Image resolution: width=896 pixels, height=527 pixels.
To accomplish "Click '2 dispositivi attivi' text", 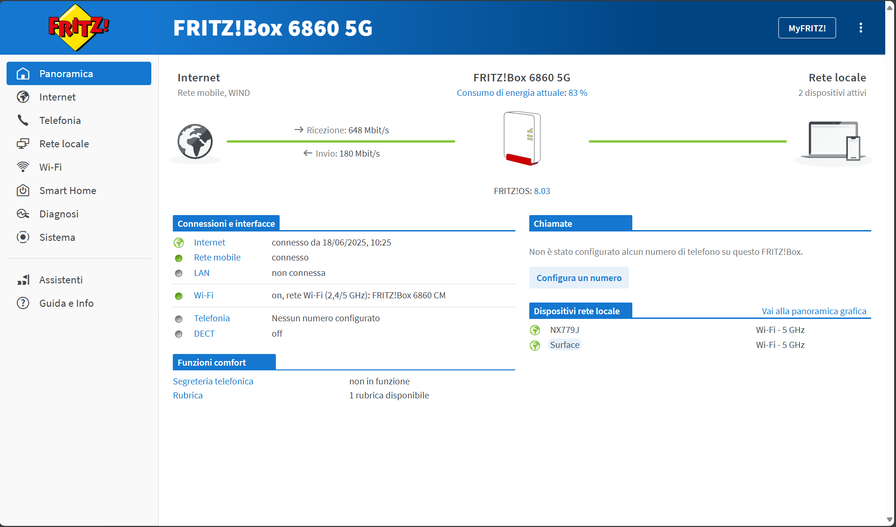I will (832, 93).
